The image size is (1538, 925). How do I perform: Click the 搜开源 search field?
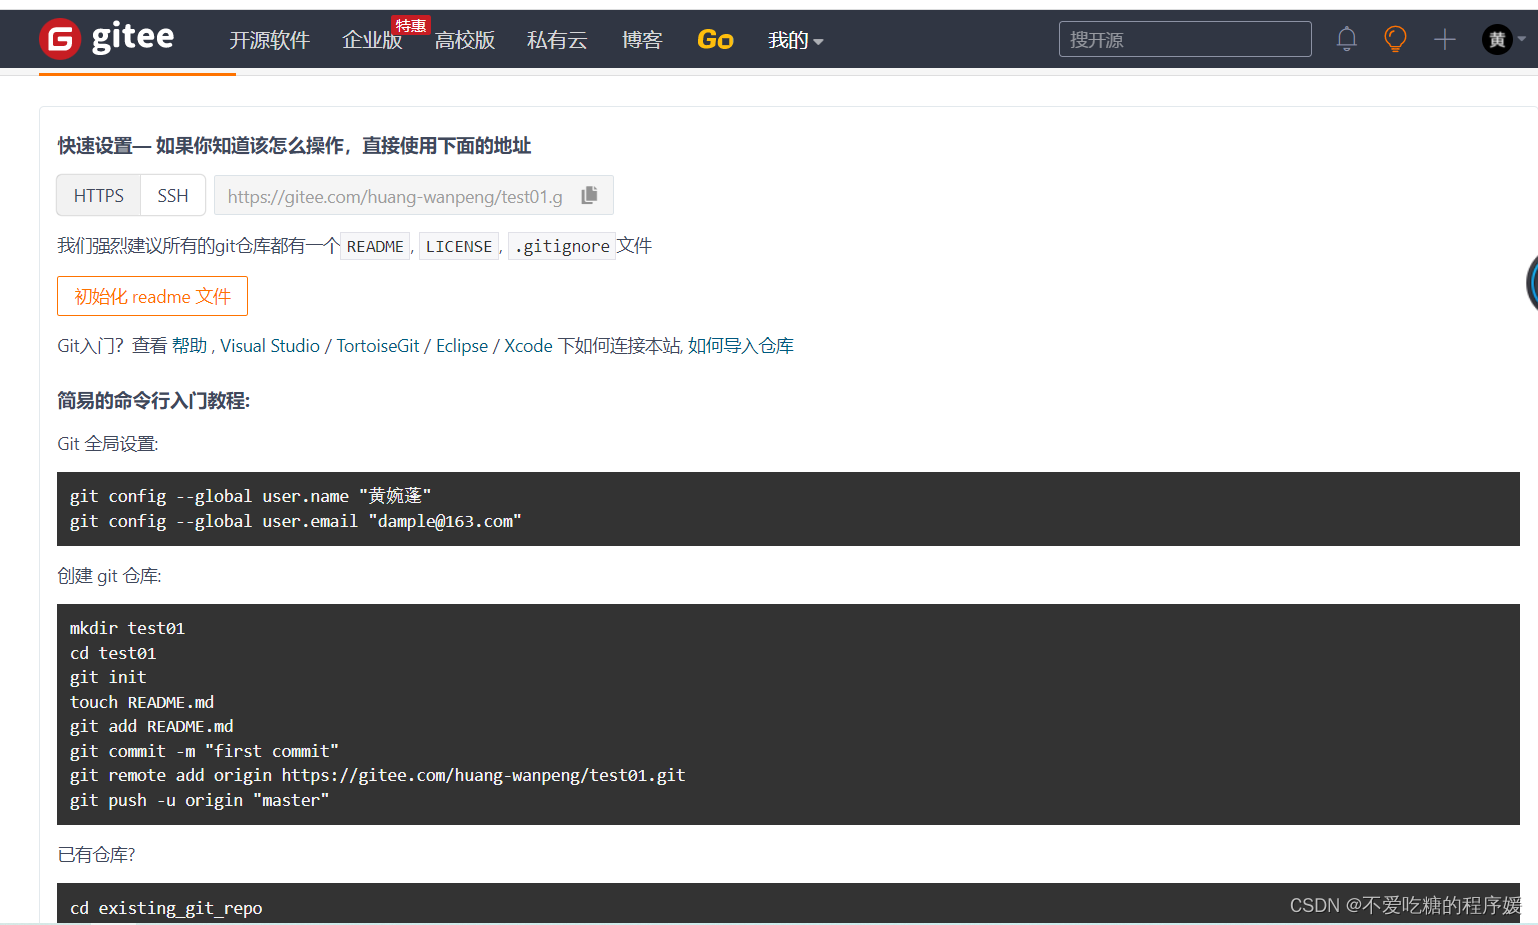(1185, 39)
